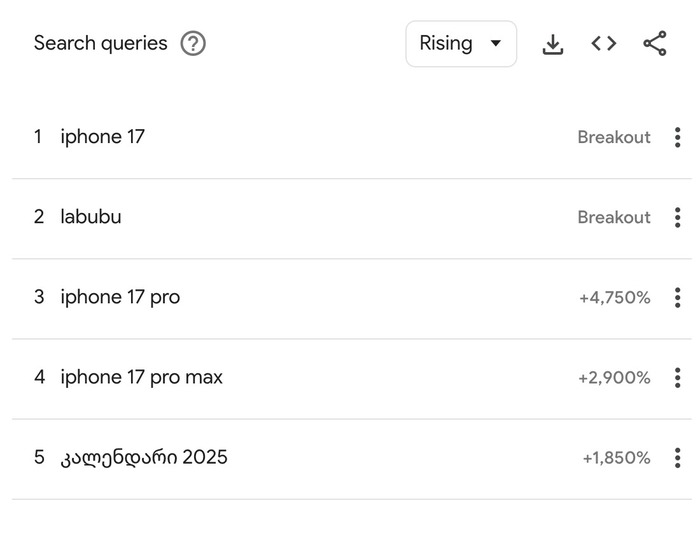
Task: Open the embed code option
Action: pyautogui.click(x=604, y=44)
